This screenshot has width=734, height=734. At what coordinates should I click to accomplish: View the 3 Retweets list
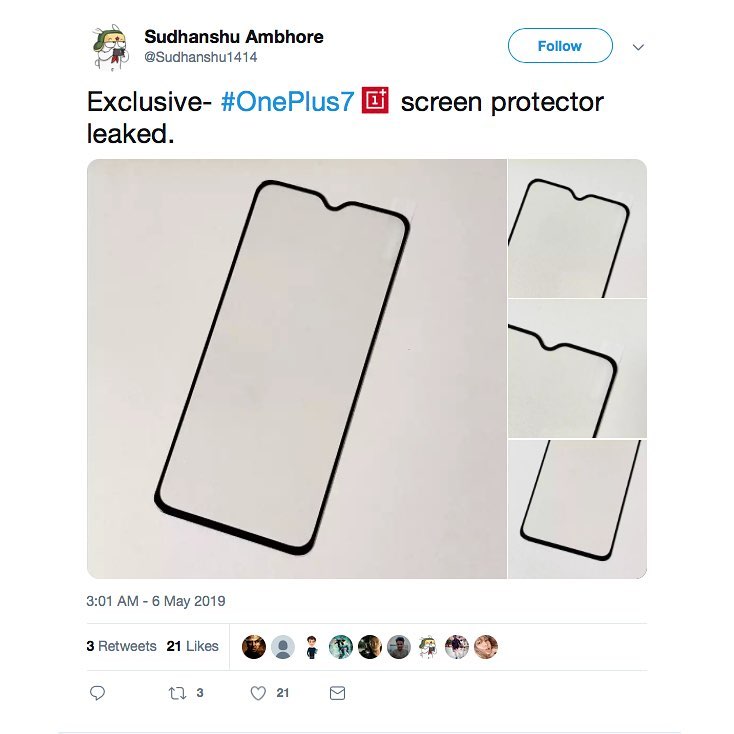pyautogui.click(x=122, y=646)
